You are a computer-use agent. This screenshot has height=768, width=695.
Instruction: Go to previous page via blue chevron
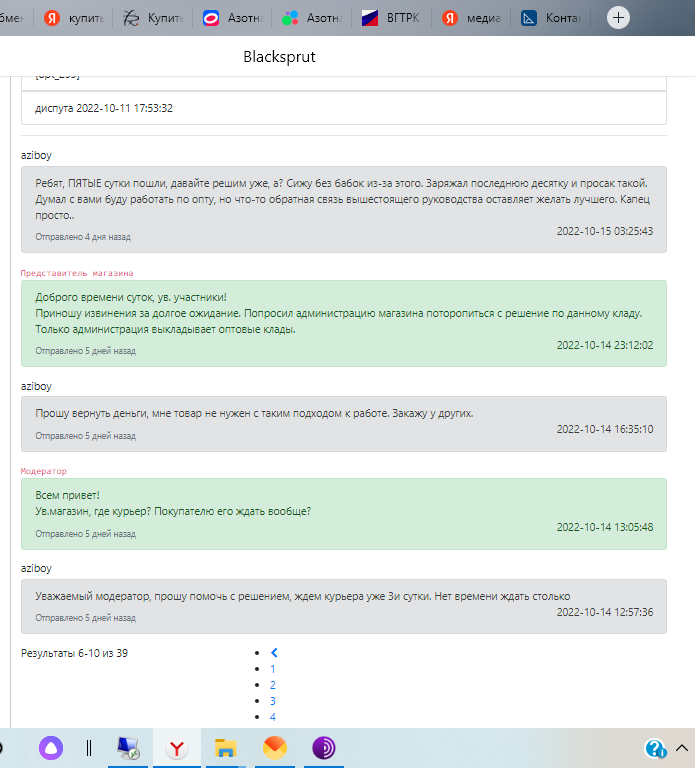tap(274, 652)
